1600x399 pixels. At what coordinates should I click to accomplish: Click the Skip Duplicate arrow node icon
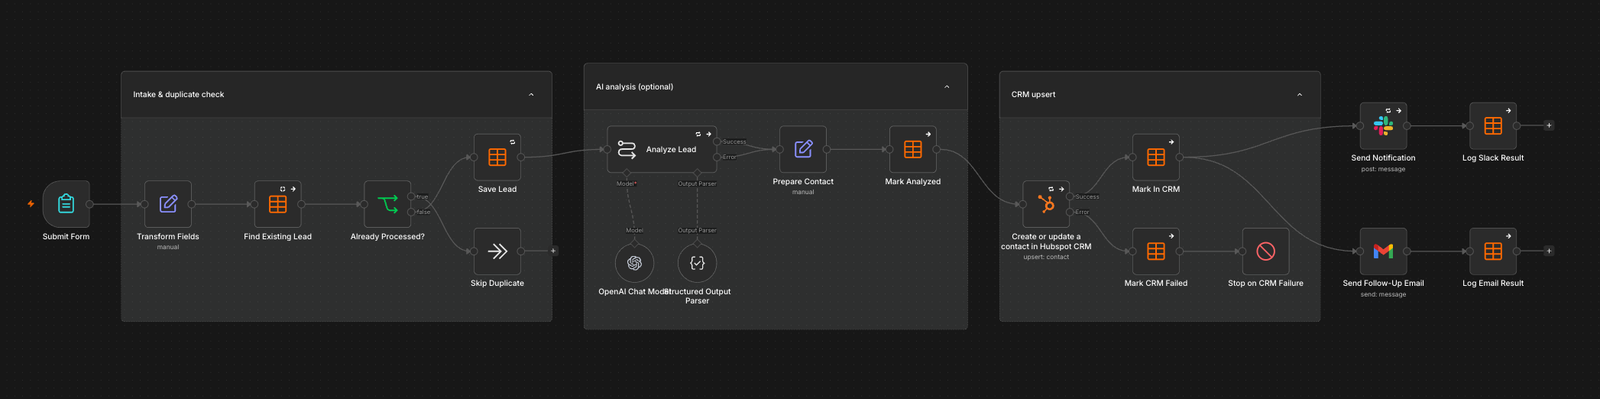497,251
